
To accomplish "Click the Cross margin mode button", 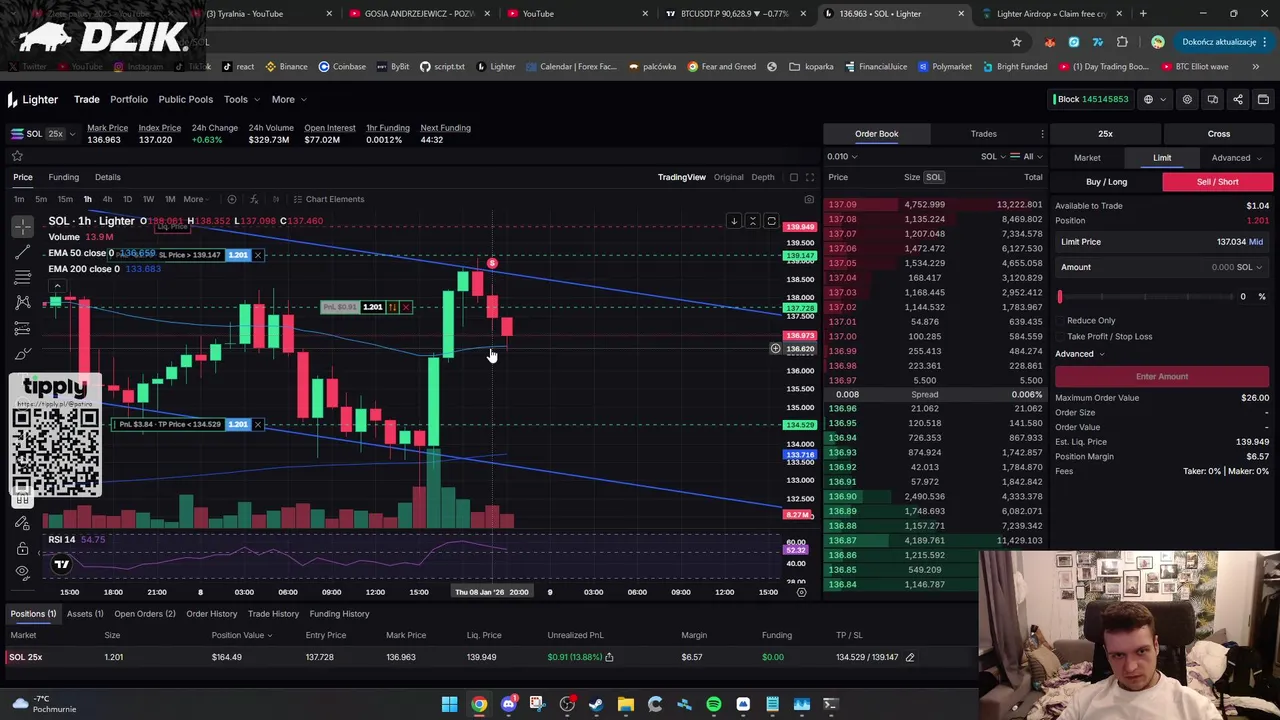I will [1218, 134].
